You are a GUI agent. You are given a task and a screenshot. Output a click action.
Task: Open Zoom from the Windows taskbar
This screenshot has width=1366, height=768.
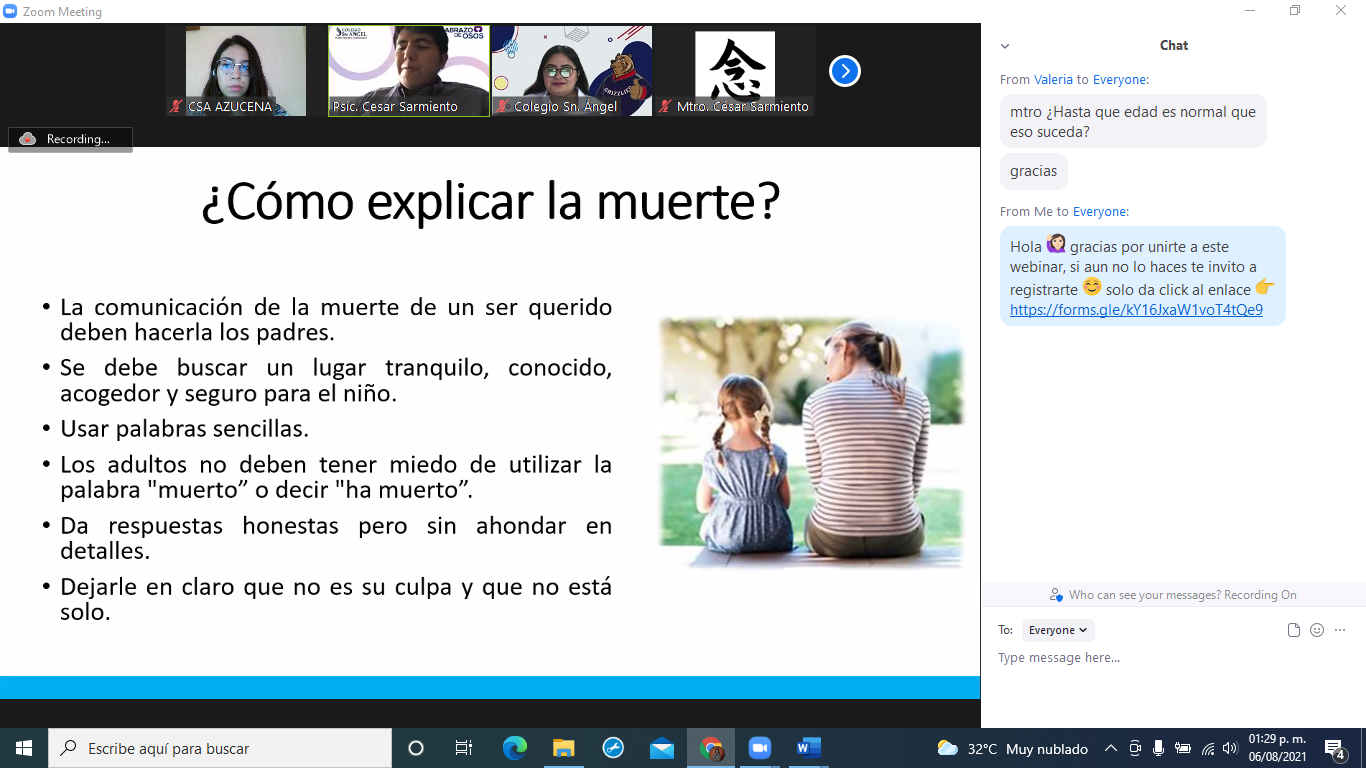pyautogui.click(x=759, y=748)
